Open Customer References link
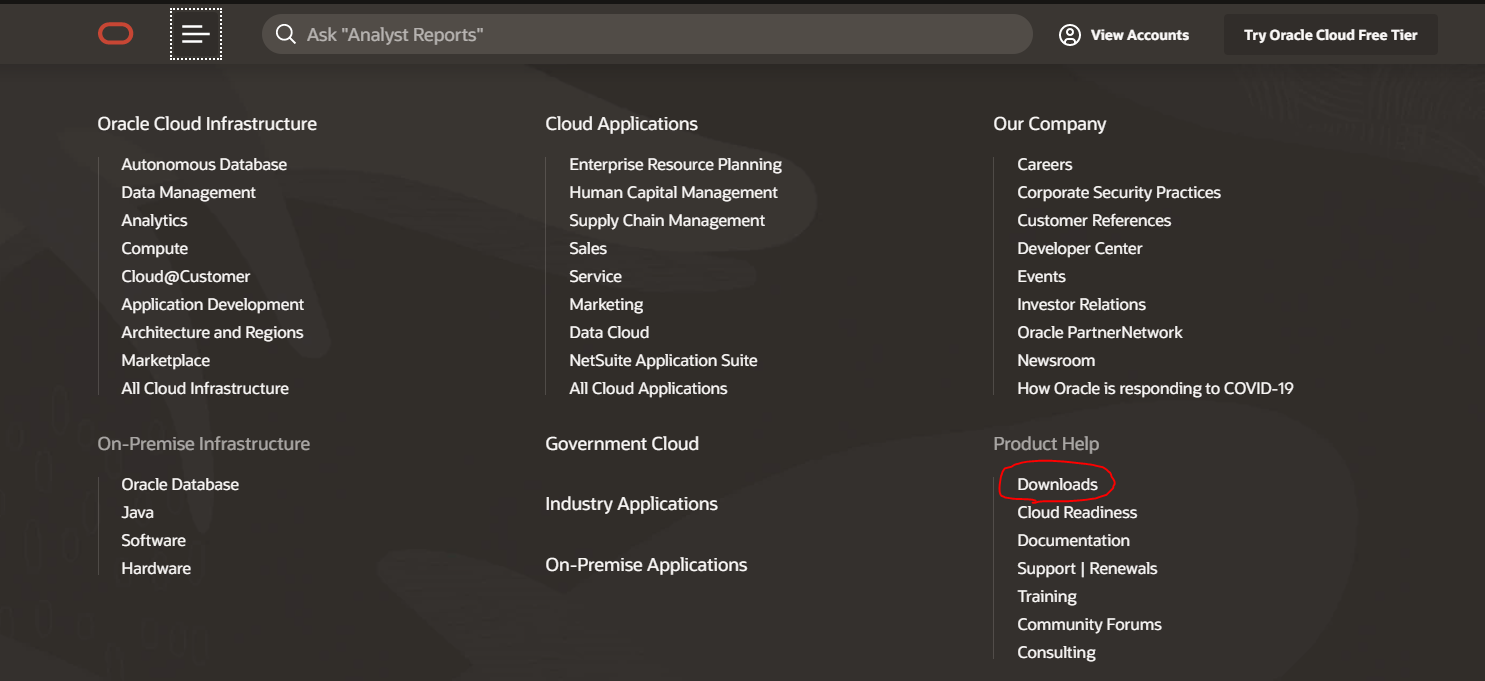The height and width of the screenshot is (681, 1485). 1094,220
